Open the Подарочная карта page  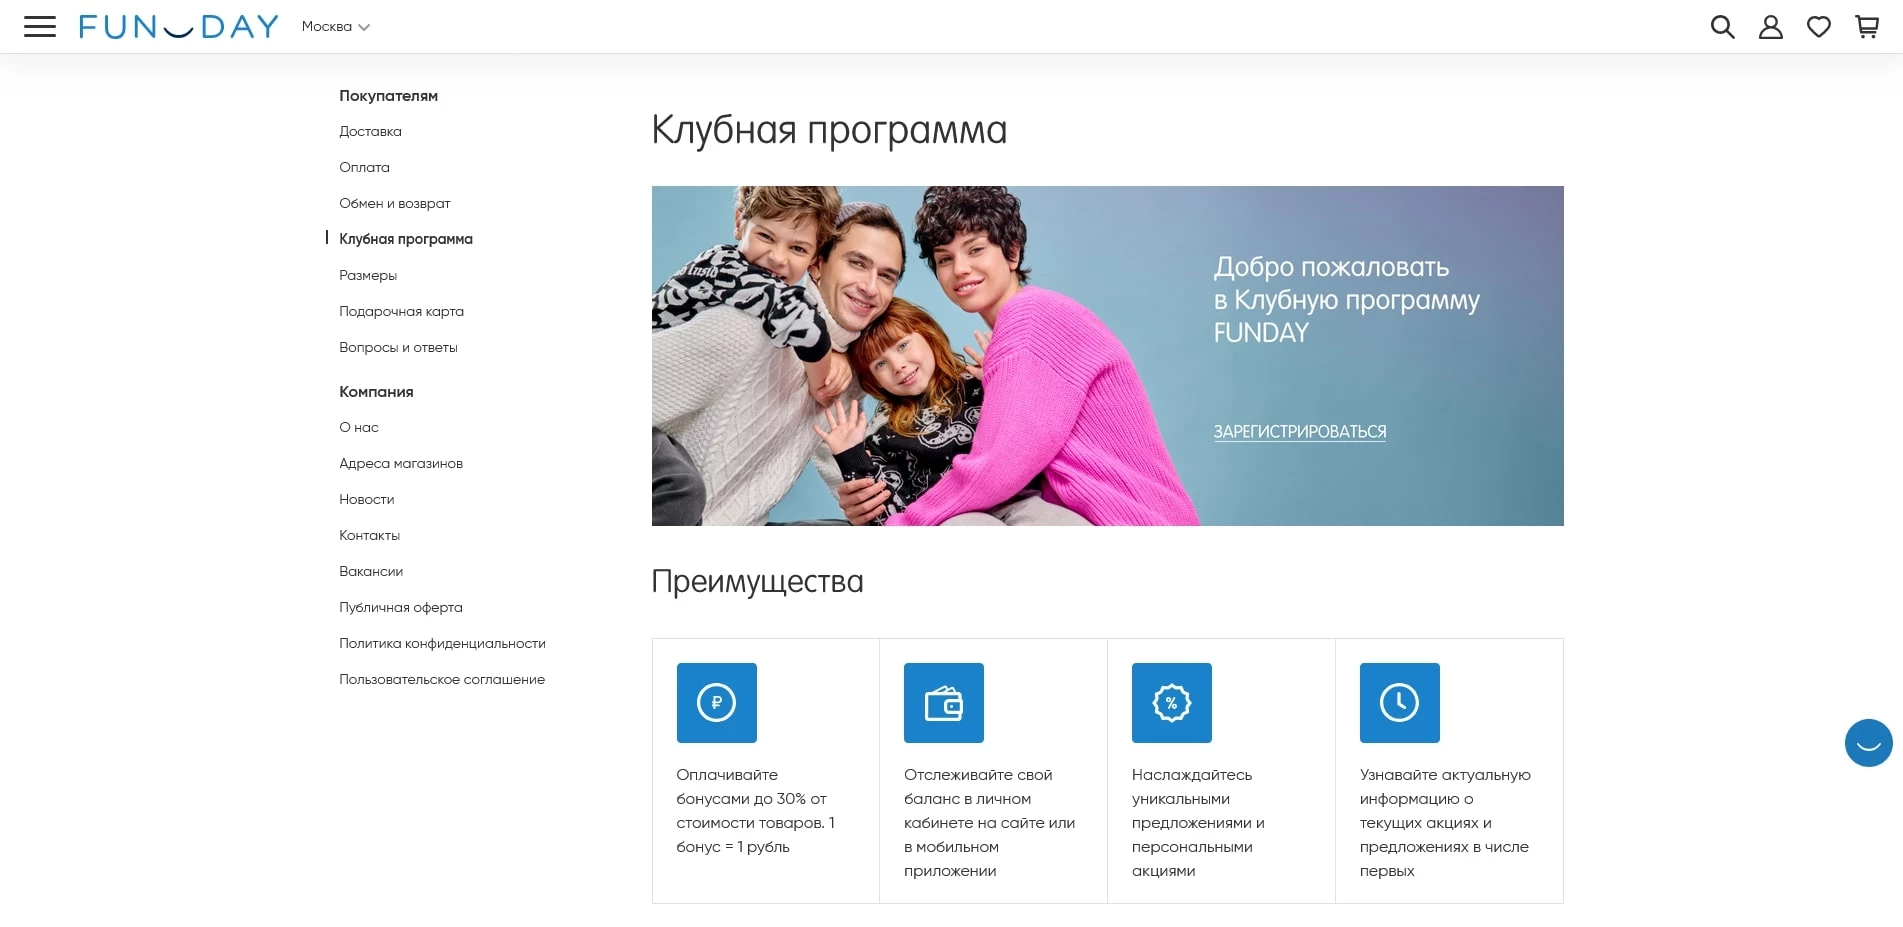tap(401, 311)
